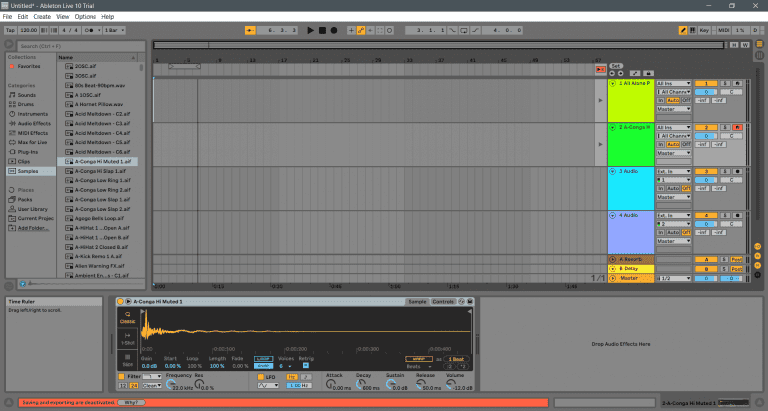Toggle the Simpler Filter on/off switch

click(121, 377)
